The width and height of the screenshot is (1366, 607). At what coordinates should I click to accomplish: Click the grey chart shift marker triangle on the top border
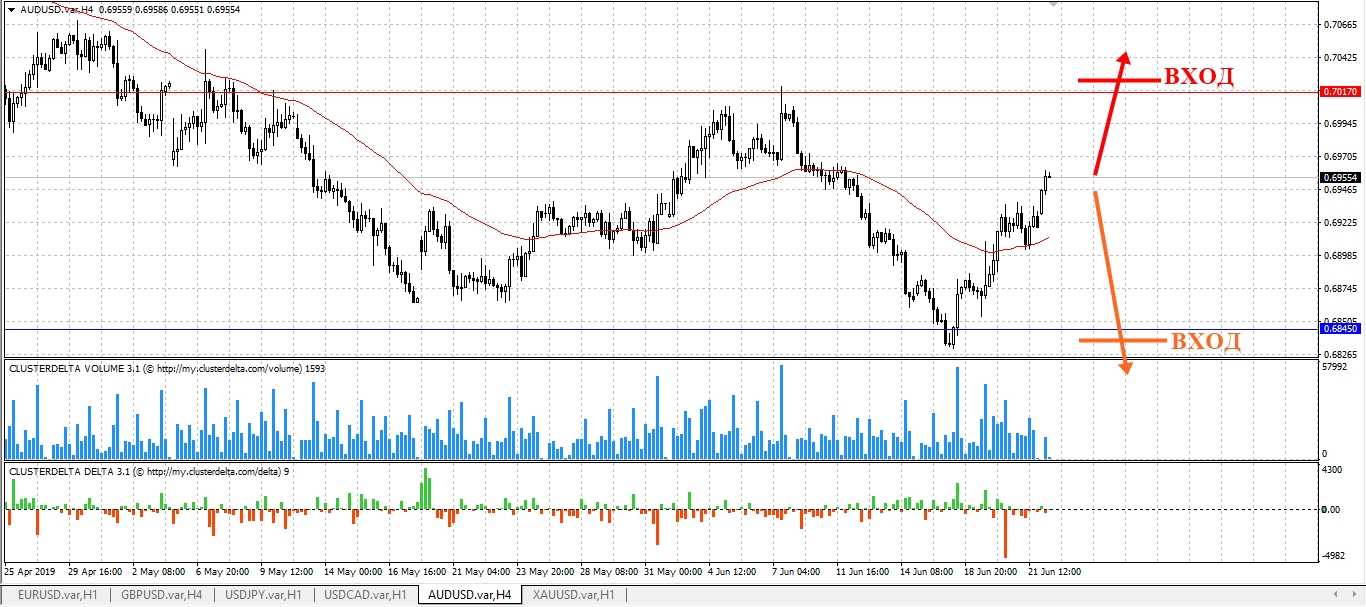(1053, 5)
